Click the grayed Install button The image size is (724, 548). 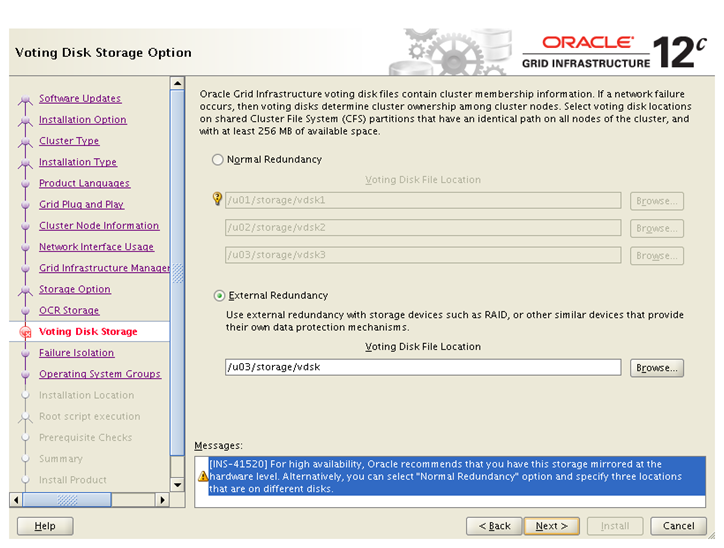pos(615,526)
